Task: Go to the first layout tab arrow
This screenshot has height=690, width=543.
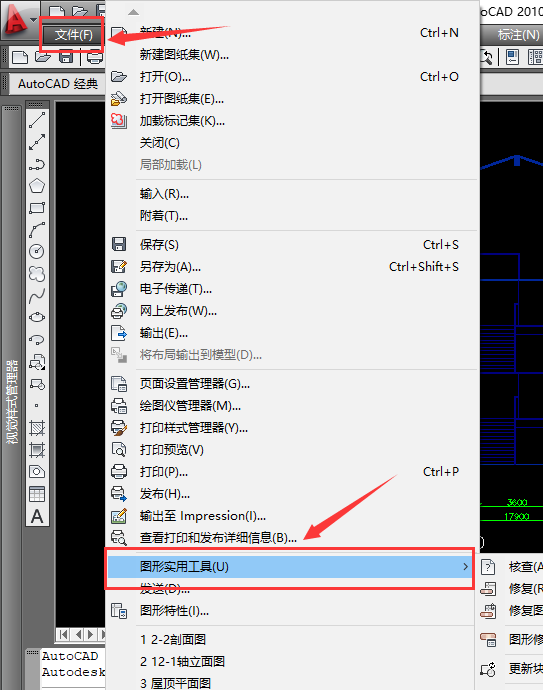Action: coord(63,634)
